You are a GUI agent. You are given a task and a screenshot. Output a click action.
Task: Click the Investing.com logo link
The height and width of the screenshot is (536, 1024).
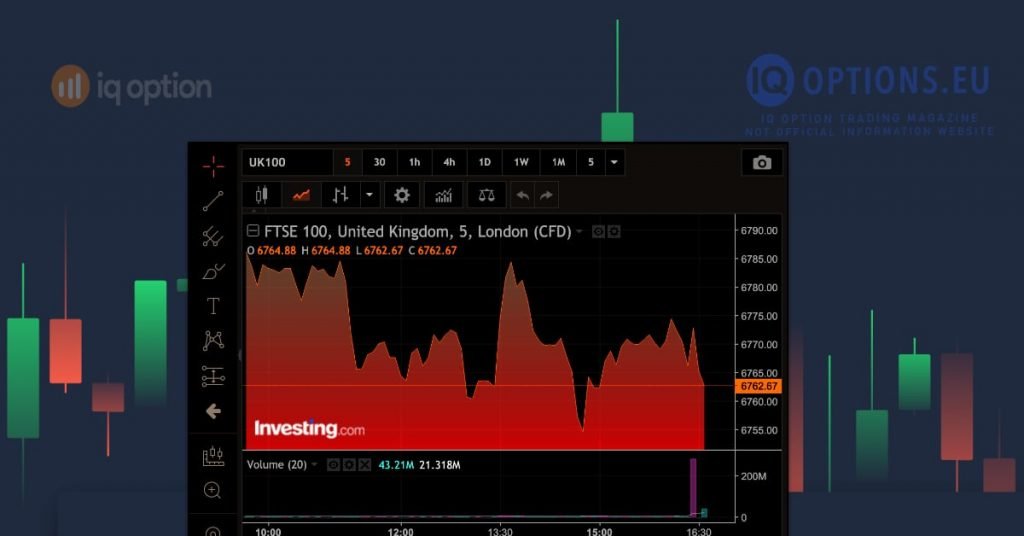click(x=310, y=428)
